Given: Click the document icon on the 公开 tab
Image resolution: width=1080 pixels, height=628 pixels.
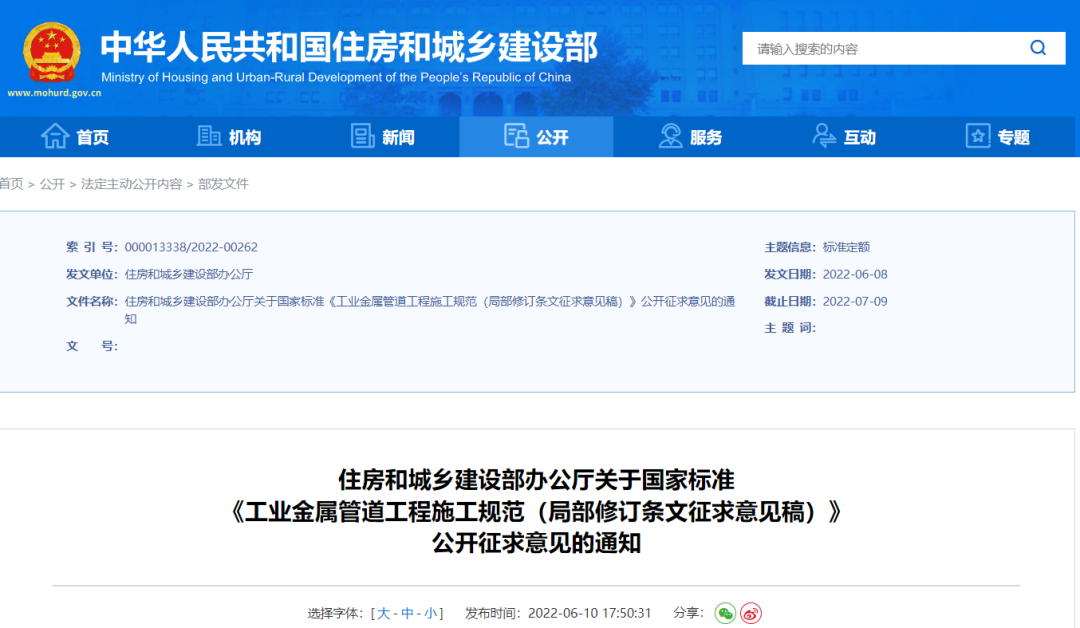Looking at the screenshot, I should 517,137.
